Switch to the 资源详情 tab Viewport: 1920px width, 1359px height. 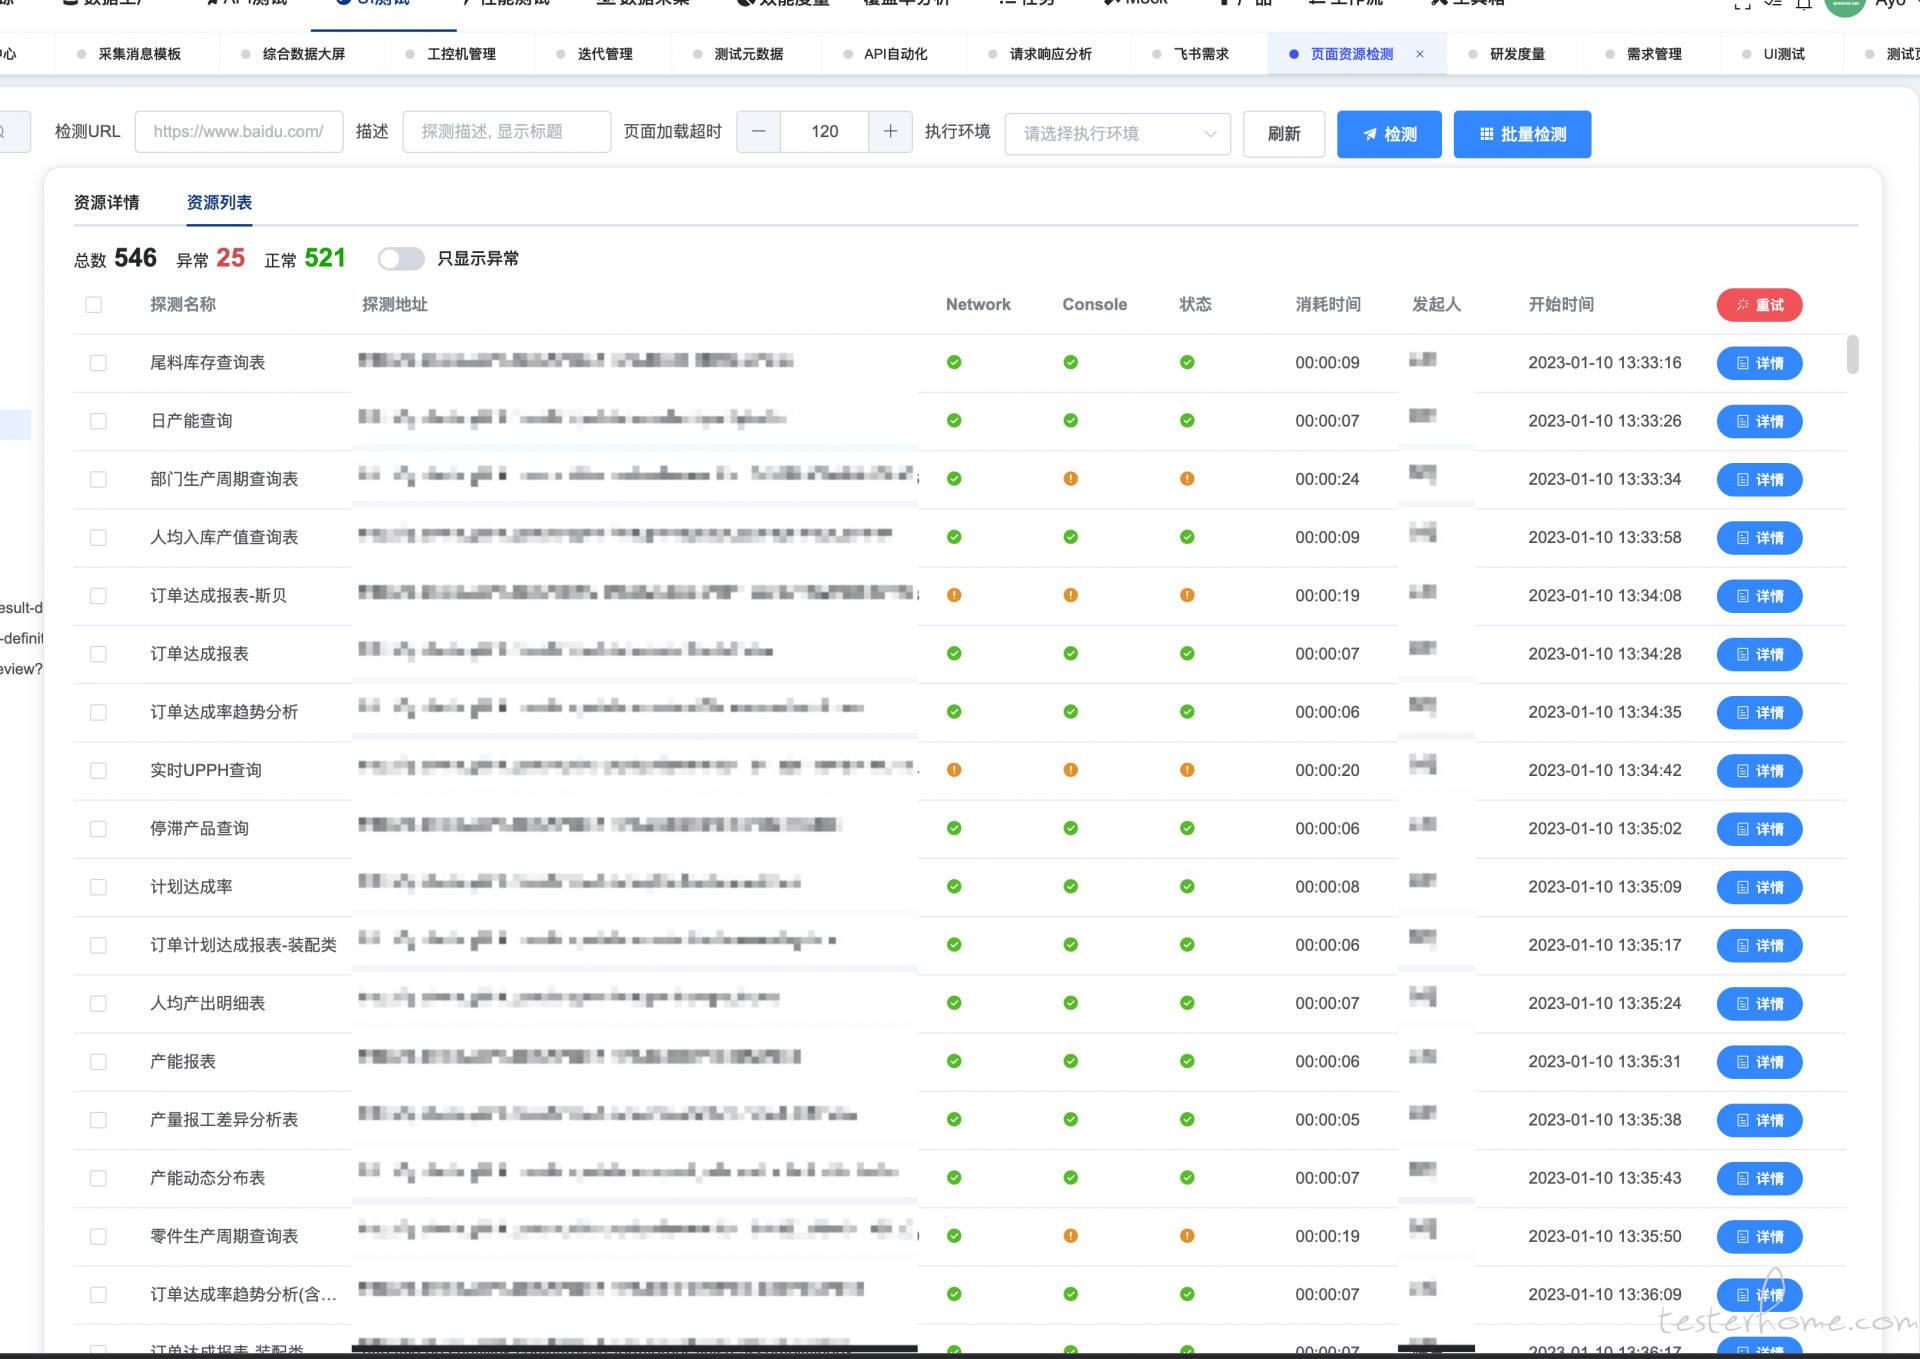pos(107,203)
